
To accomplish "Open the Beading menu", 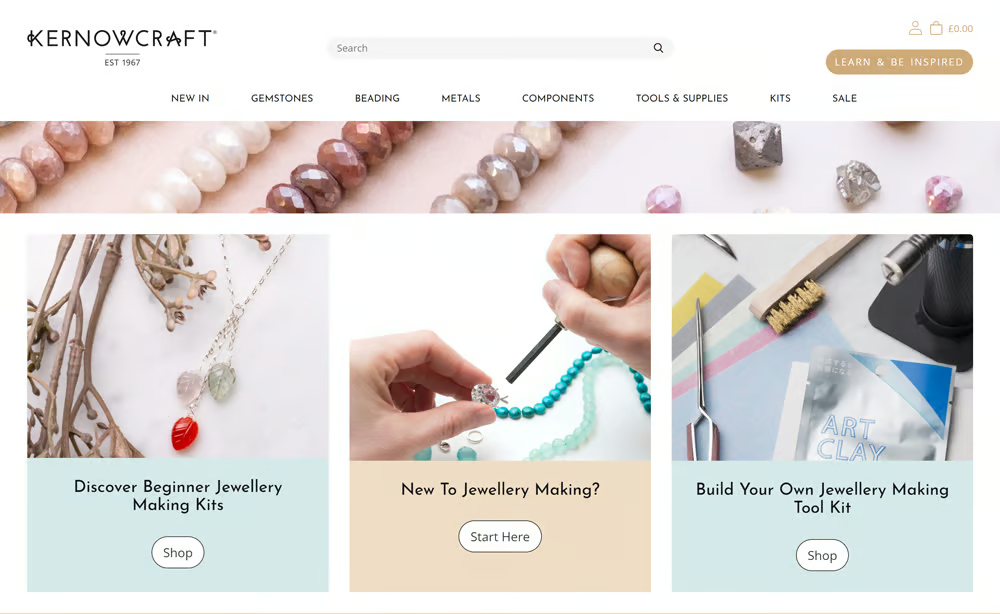I will pos(378,98).
